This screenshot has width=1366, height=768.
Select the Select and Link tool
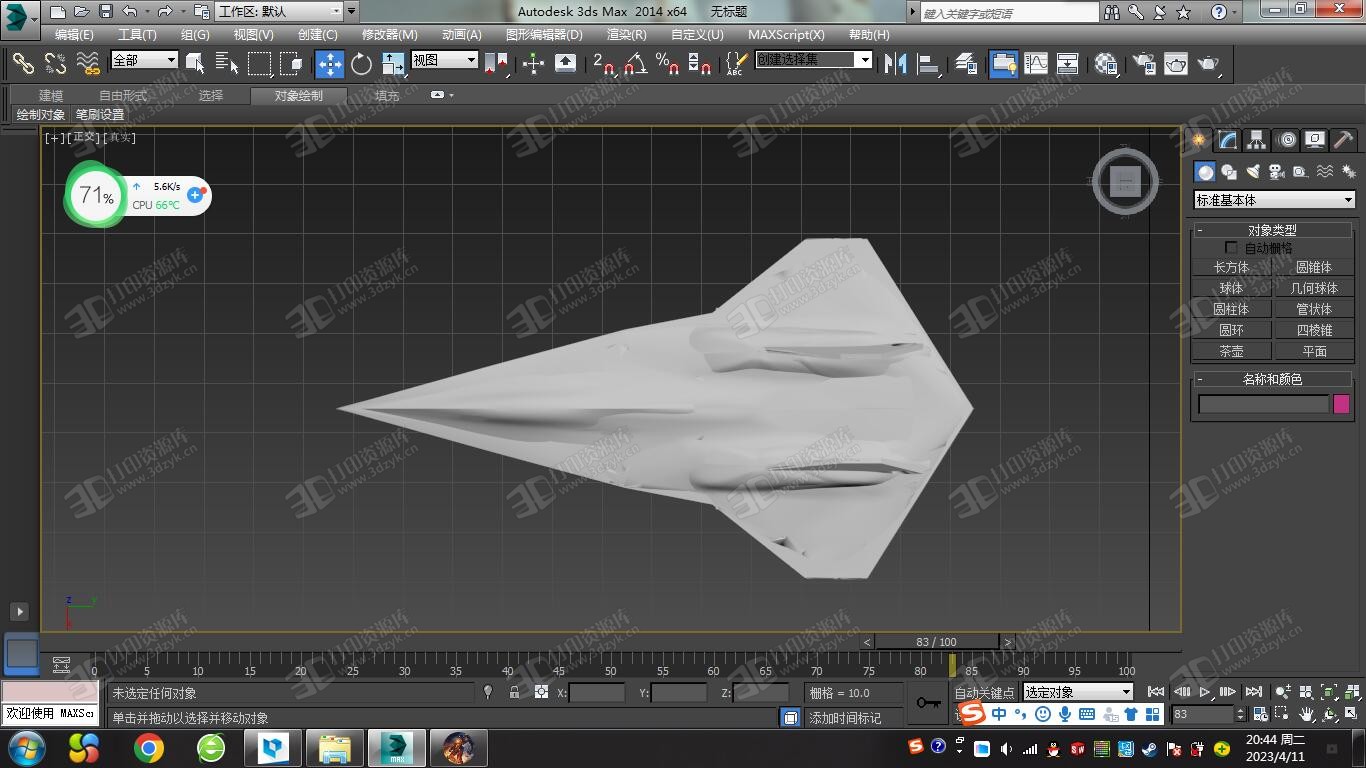22,64
